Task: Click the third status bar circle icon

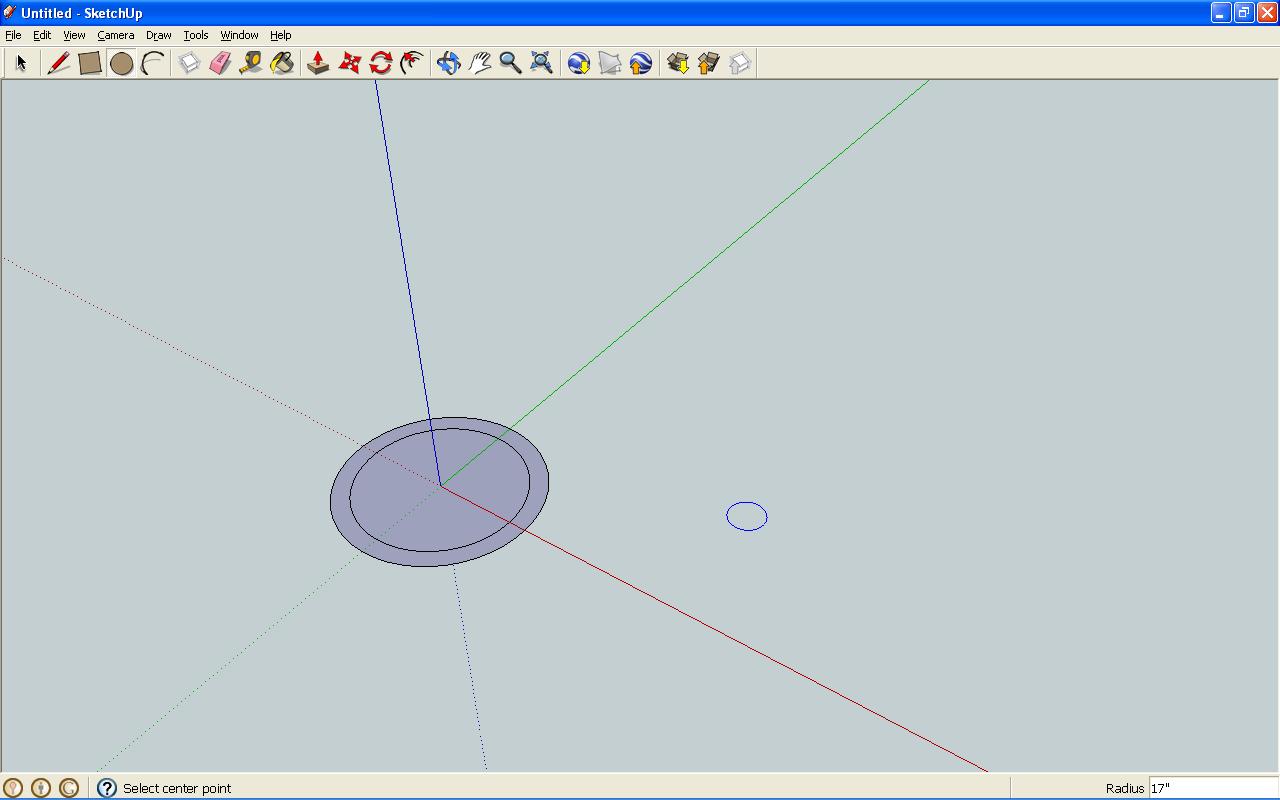Action: [x=69, y=788]
